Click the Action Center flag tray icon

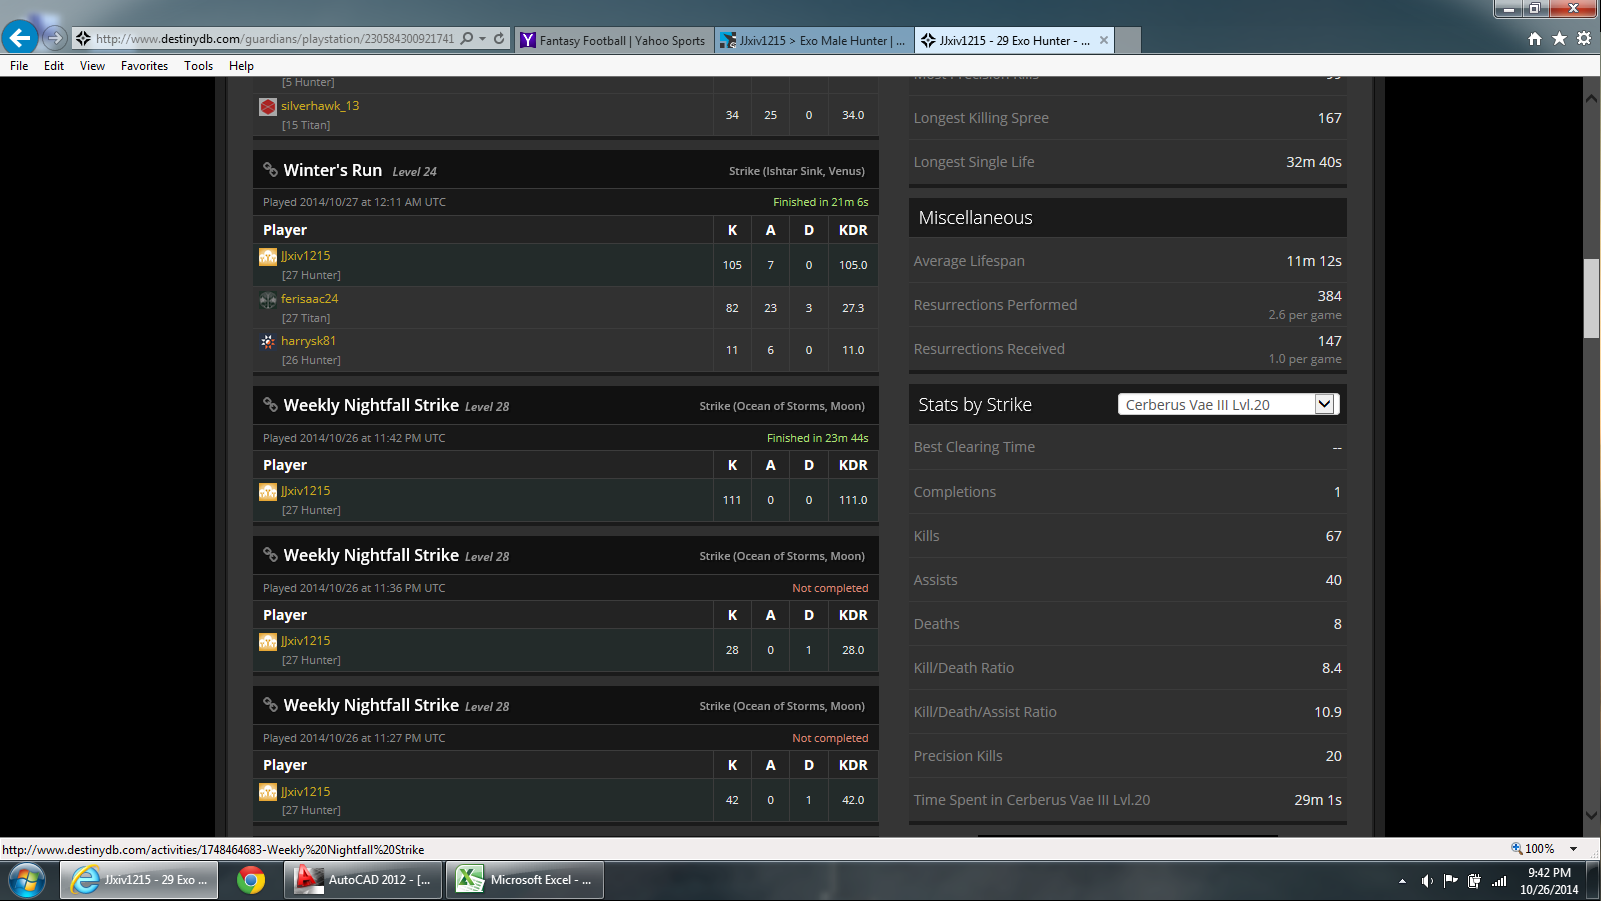click(1451, 881)
